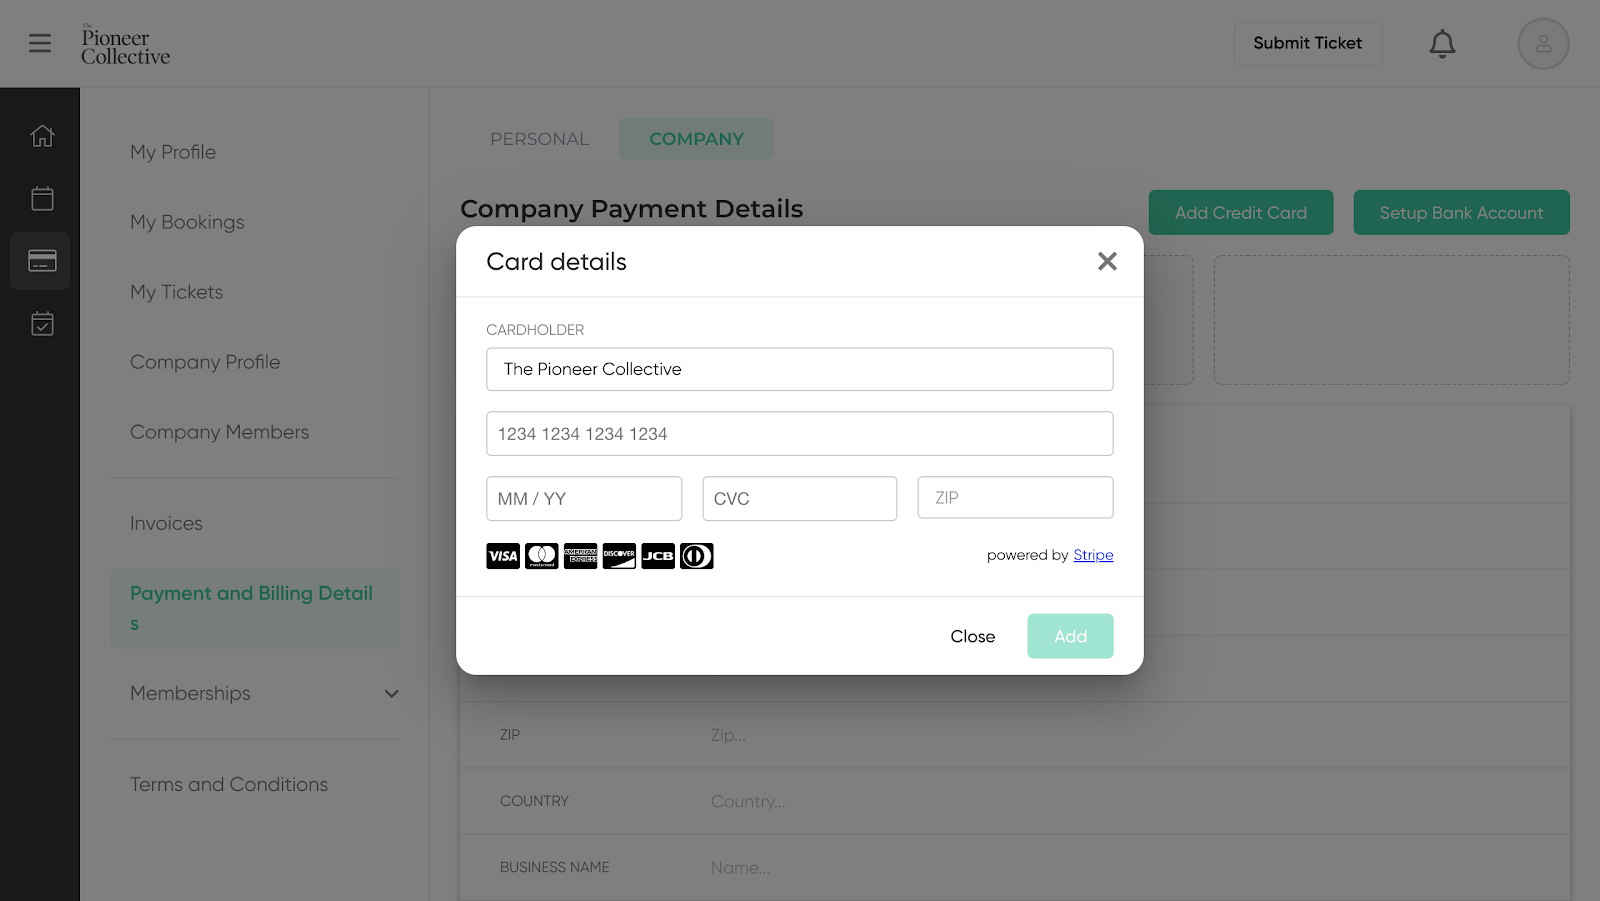Select the credit card billing sidebar icon
1600x901 pixels.
click(42, 261)
